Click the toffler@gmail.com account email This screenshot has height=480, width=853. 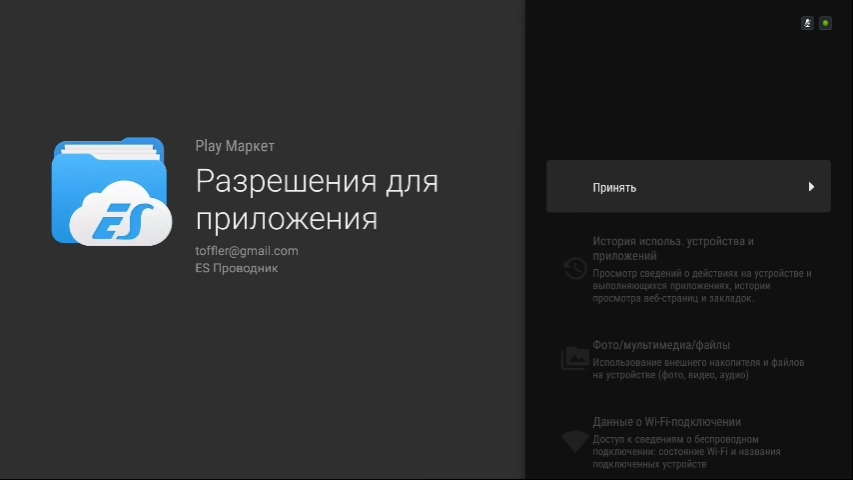pos(246,251)
